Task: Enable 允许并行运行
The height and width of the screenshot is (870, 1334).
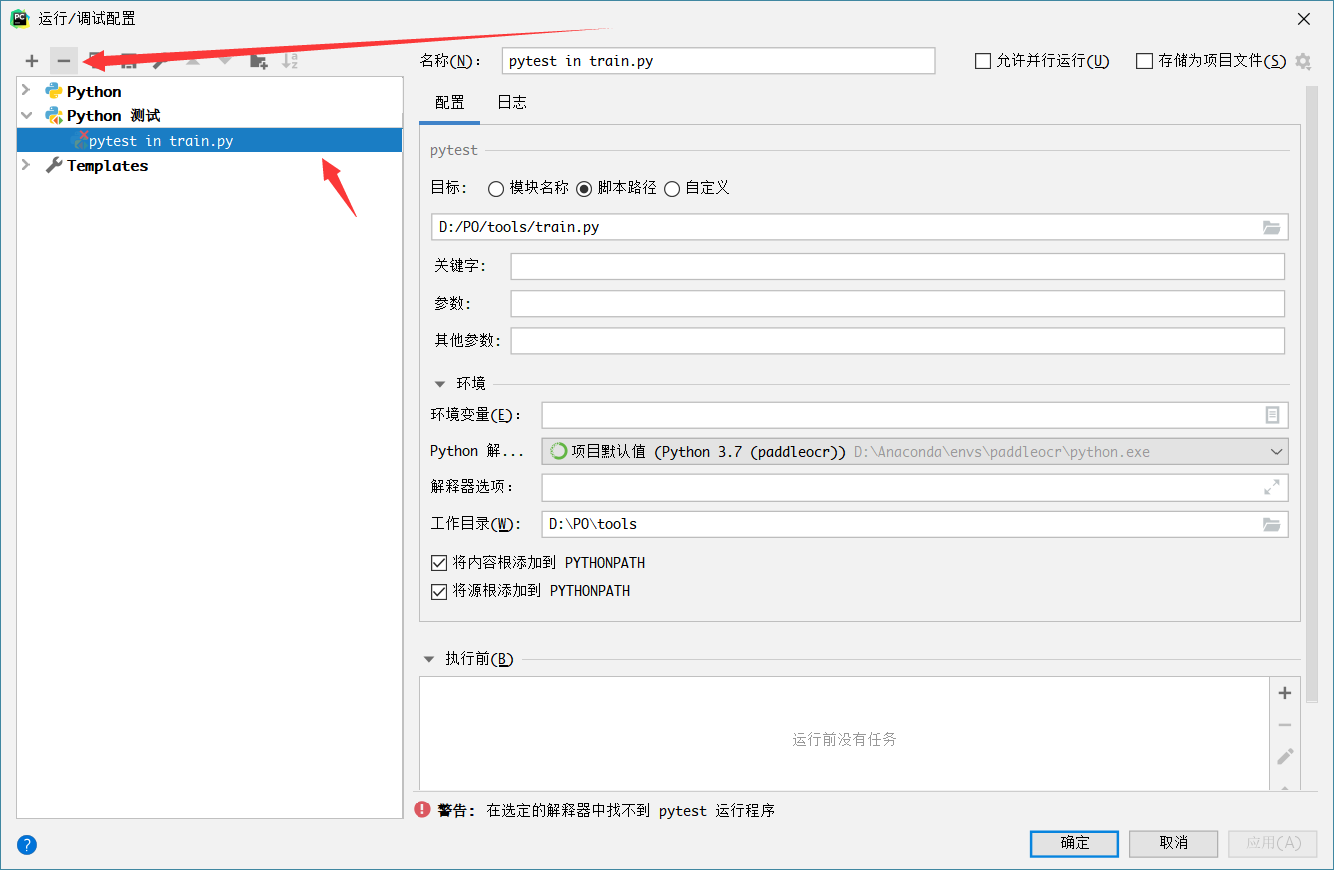Action: coord(982,61)
